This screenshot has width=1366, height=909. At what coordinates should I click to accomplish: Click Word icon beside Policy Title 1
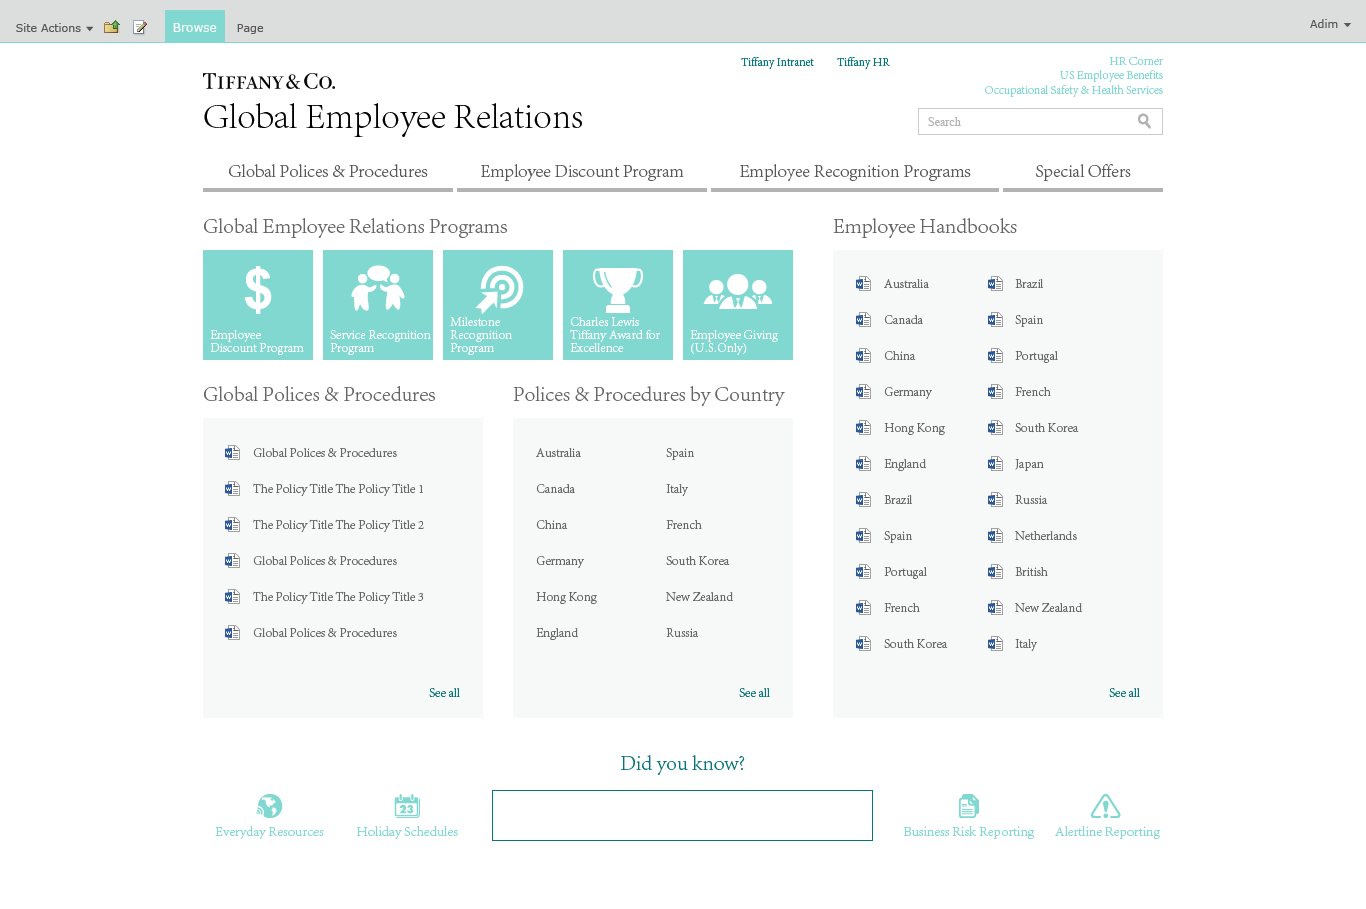point(232,489)
